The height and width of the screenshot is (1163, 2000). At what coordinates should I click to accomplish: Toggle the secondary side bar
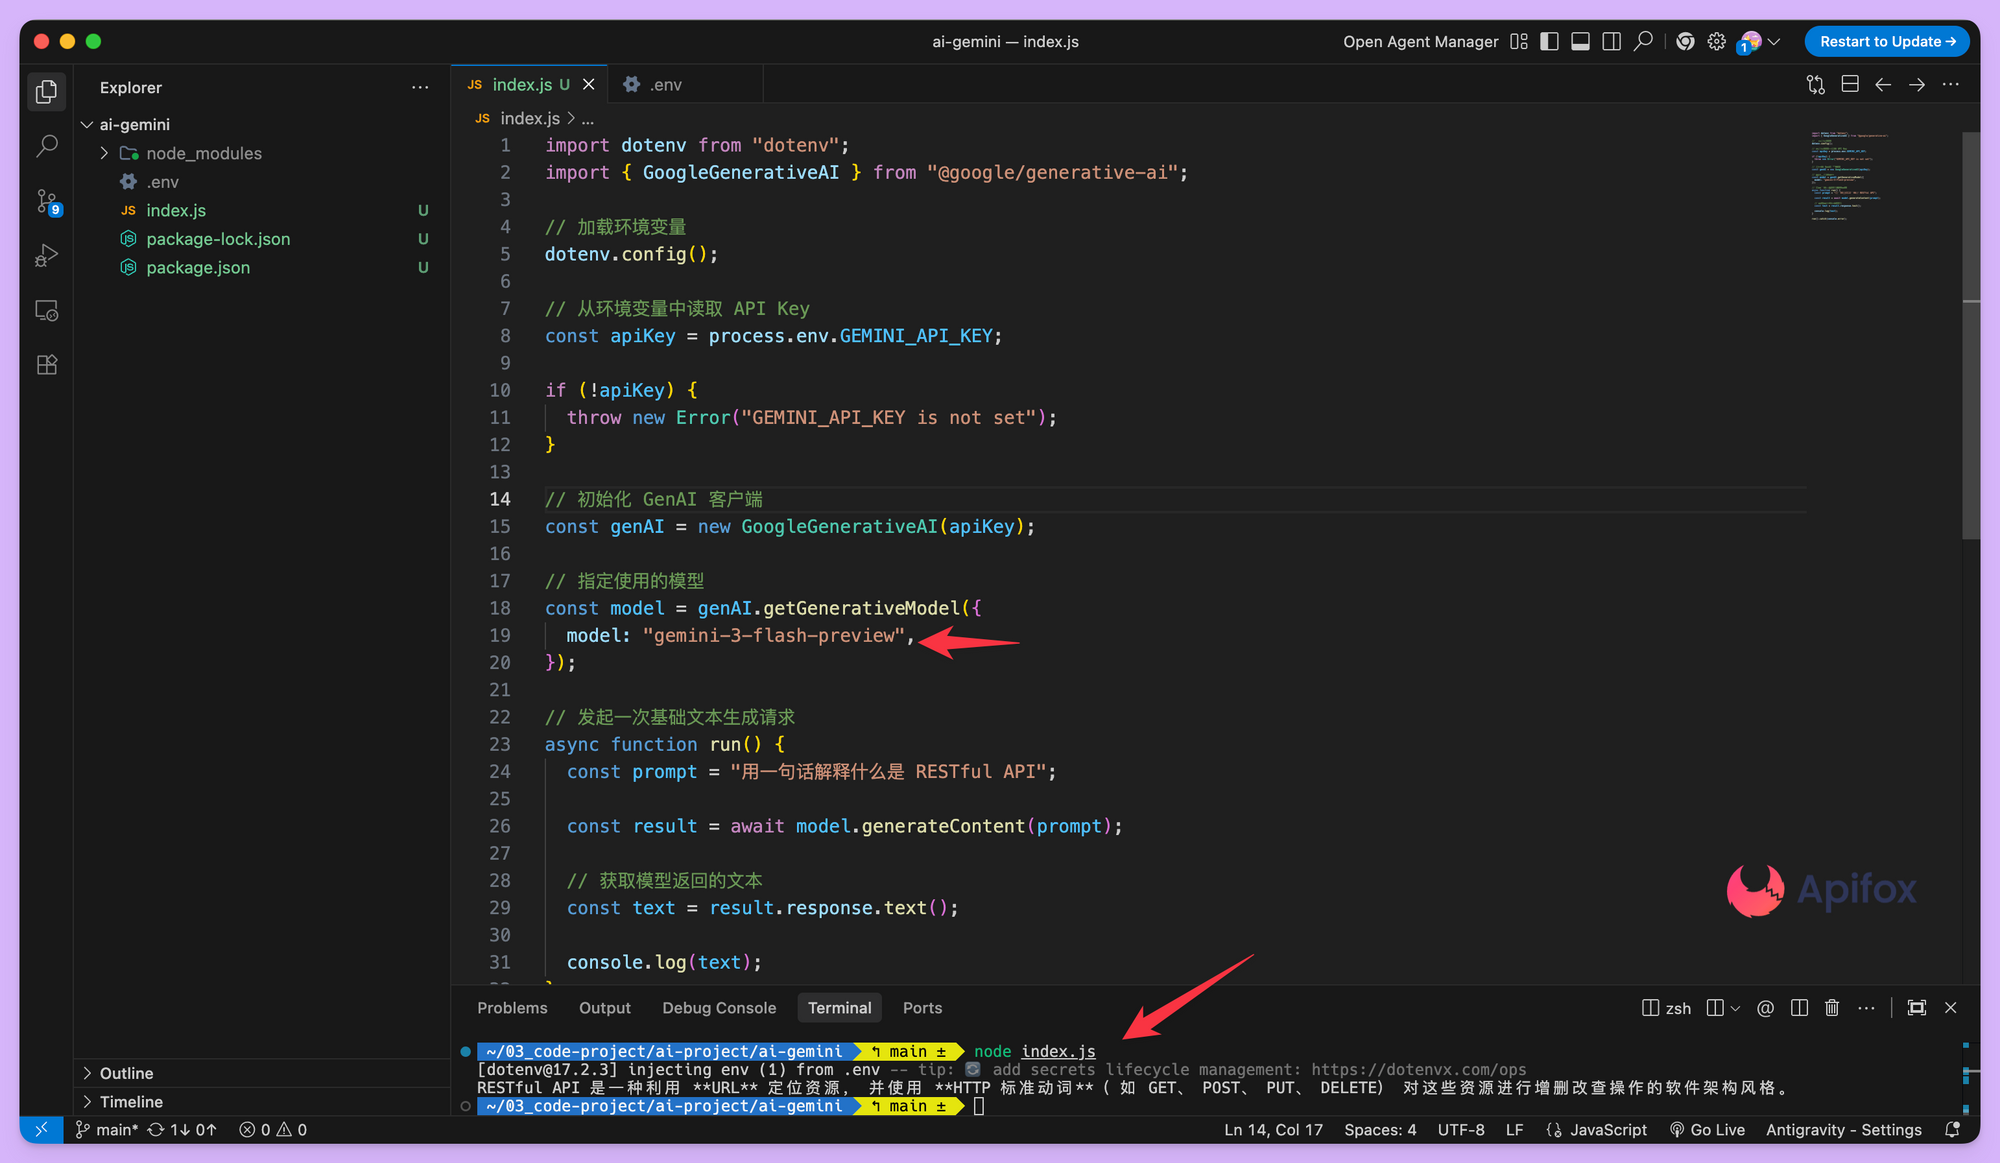click(1611, 42)
